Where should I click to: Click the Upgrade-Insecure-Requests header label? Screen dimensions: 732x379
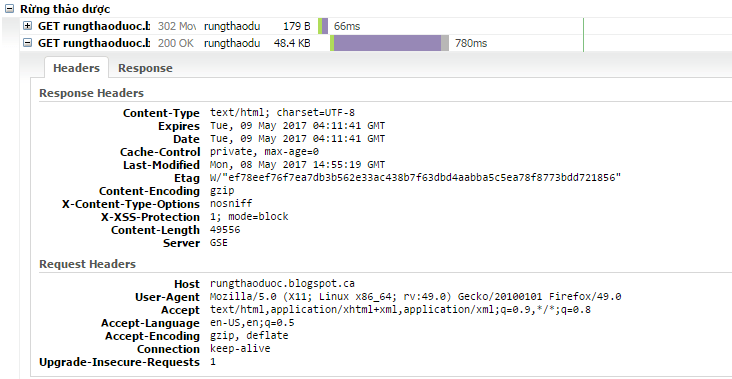120,362
